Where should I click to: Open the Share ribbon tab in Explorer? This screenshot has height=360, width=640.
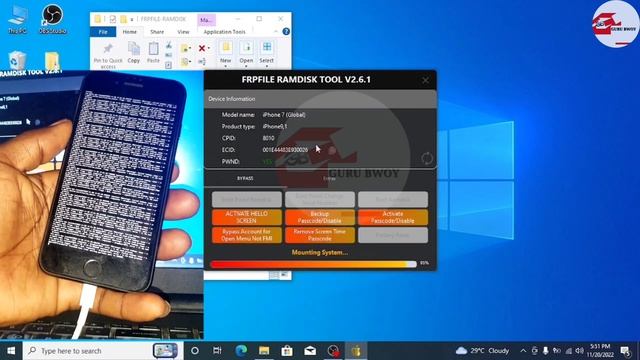(157, 32)
